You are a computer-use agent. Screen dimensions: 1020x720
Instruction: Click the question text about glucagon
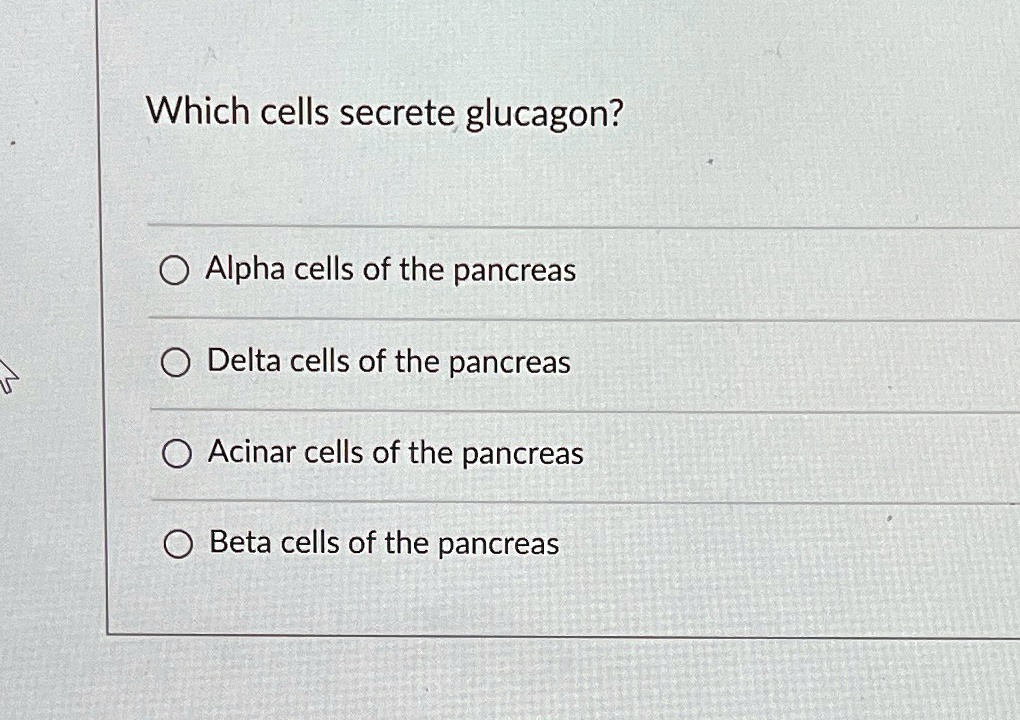coord(384,112)
